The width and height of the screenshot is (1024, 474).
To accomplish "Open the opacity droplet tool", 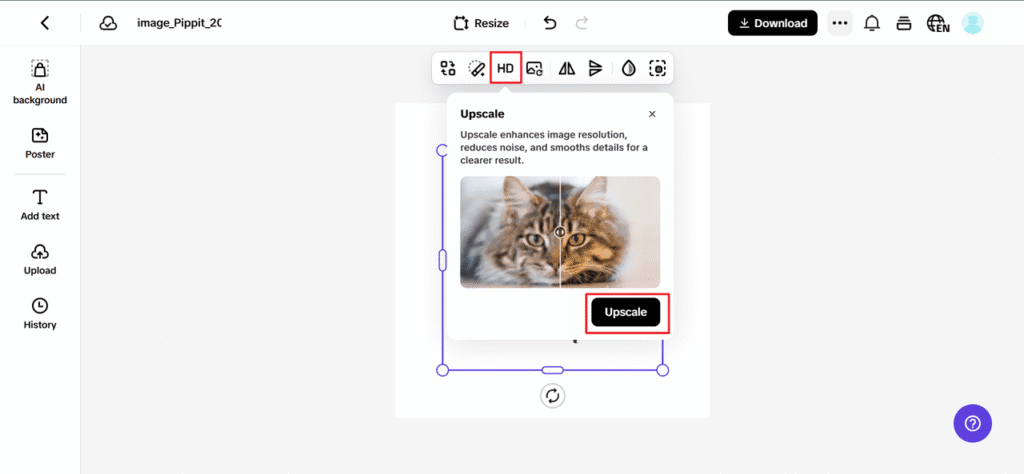I will [x=629, y=68].
